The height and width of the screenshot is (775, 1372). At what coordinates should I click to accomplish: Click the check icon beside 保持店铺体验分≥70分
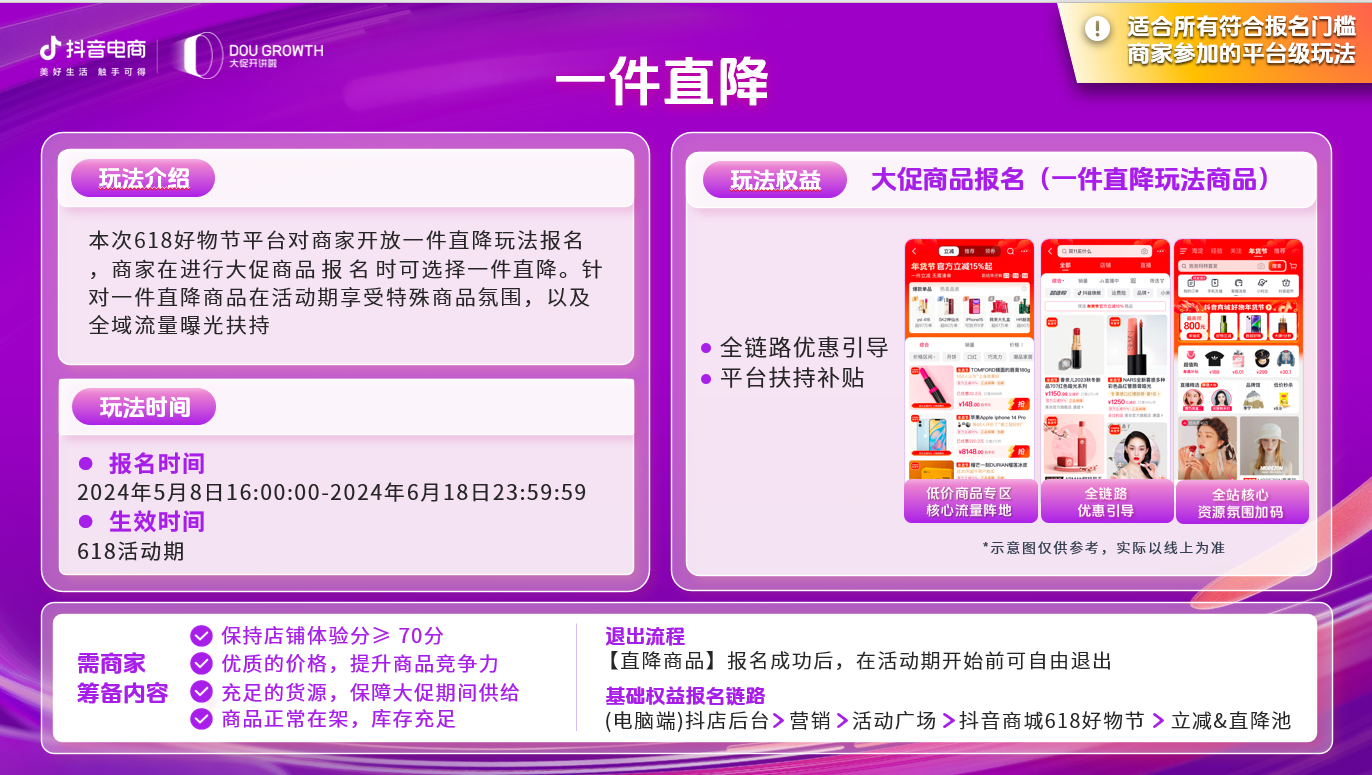point(201,636)
